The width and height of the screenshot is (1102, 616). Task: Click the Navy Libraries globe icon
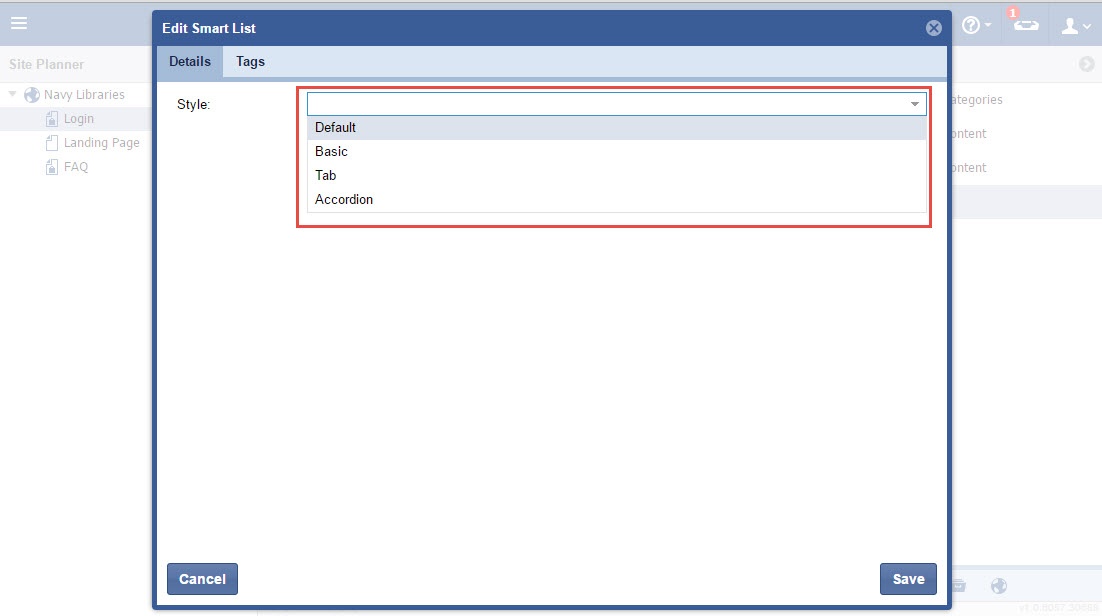(x=32, y=95)
